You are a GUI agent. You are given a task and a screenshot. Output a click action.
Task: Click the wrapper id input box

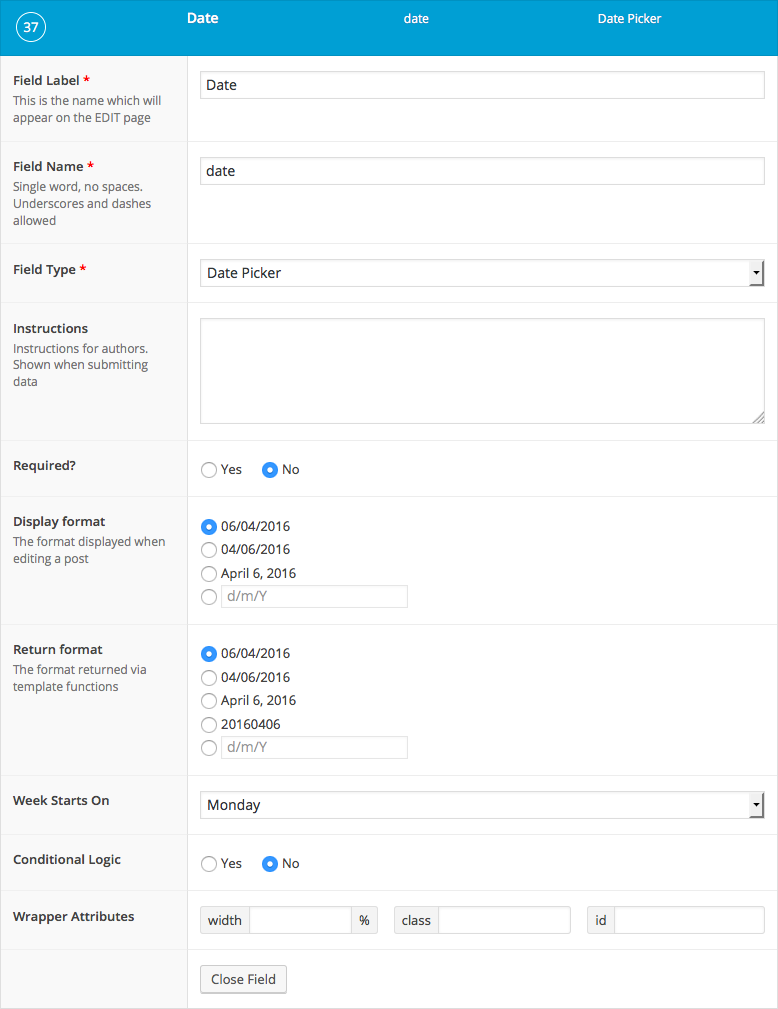(x=689, y=920)
